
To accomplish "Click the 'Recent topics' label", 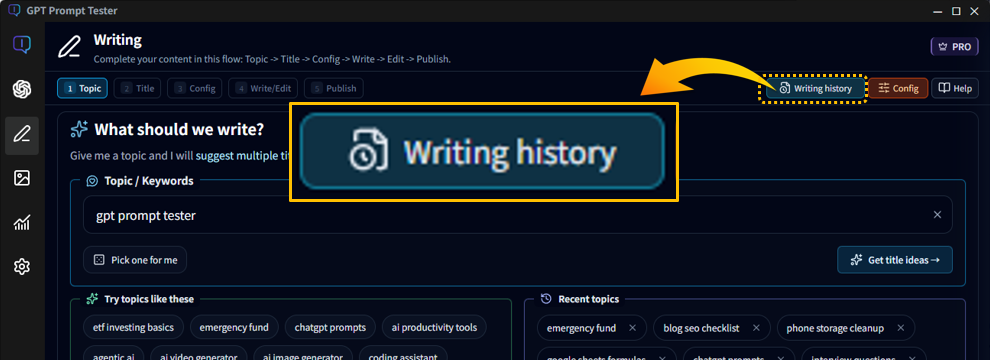I will [588, 299].
